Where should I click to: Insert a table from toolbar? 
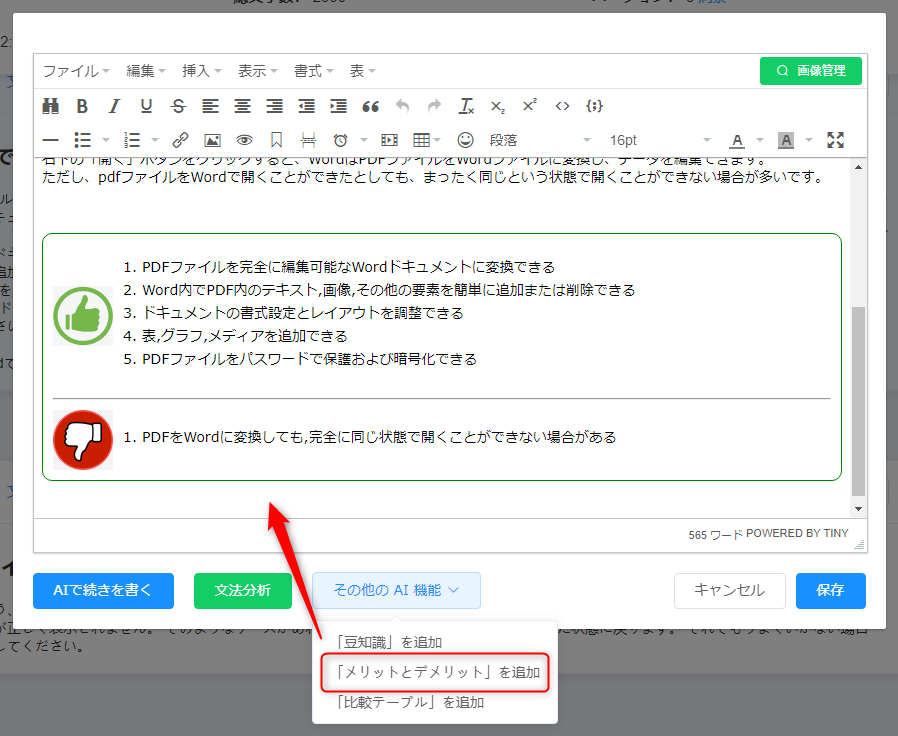[421, 140]
